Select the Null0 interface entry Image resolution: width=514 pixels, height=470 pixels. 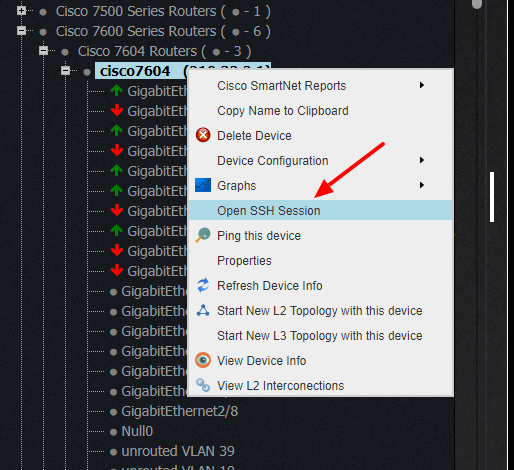(137, 431)
